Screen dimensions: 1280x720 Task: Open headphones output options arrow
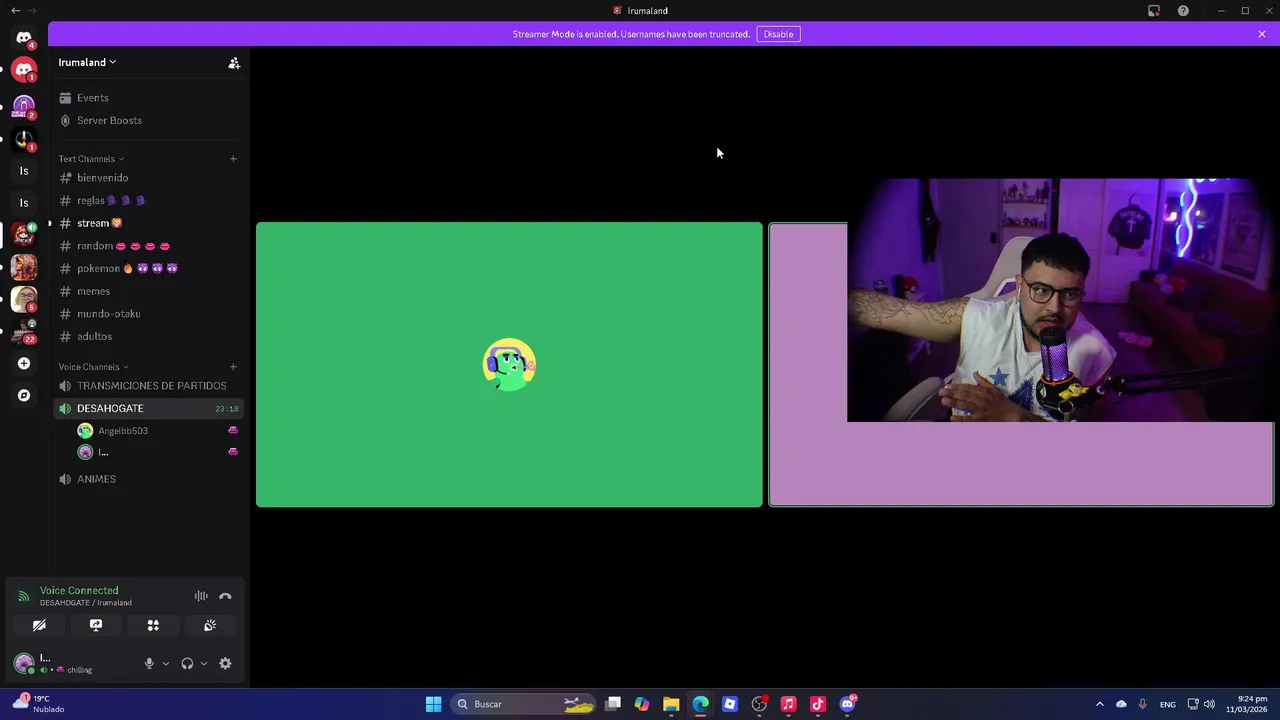204,663
